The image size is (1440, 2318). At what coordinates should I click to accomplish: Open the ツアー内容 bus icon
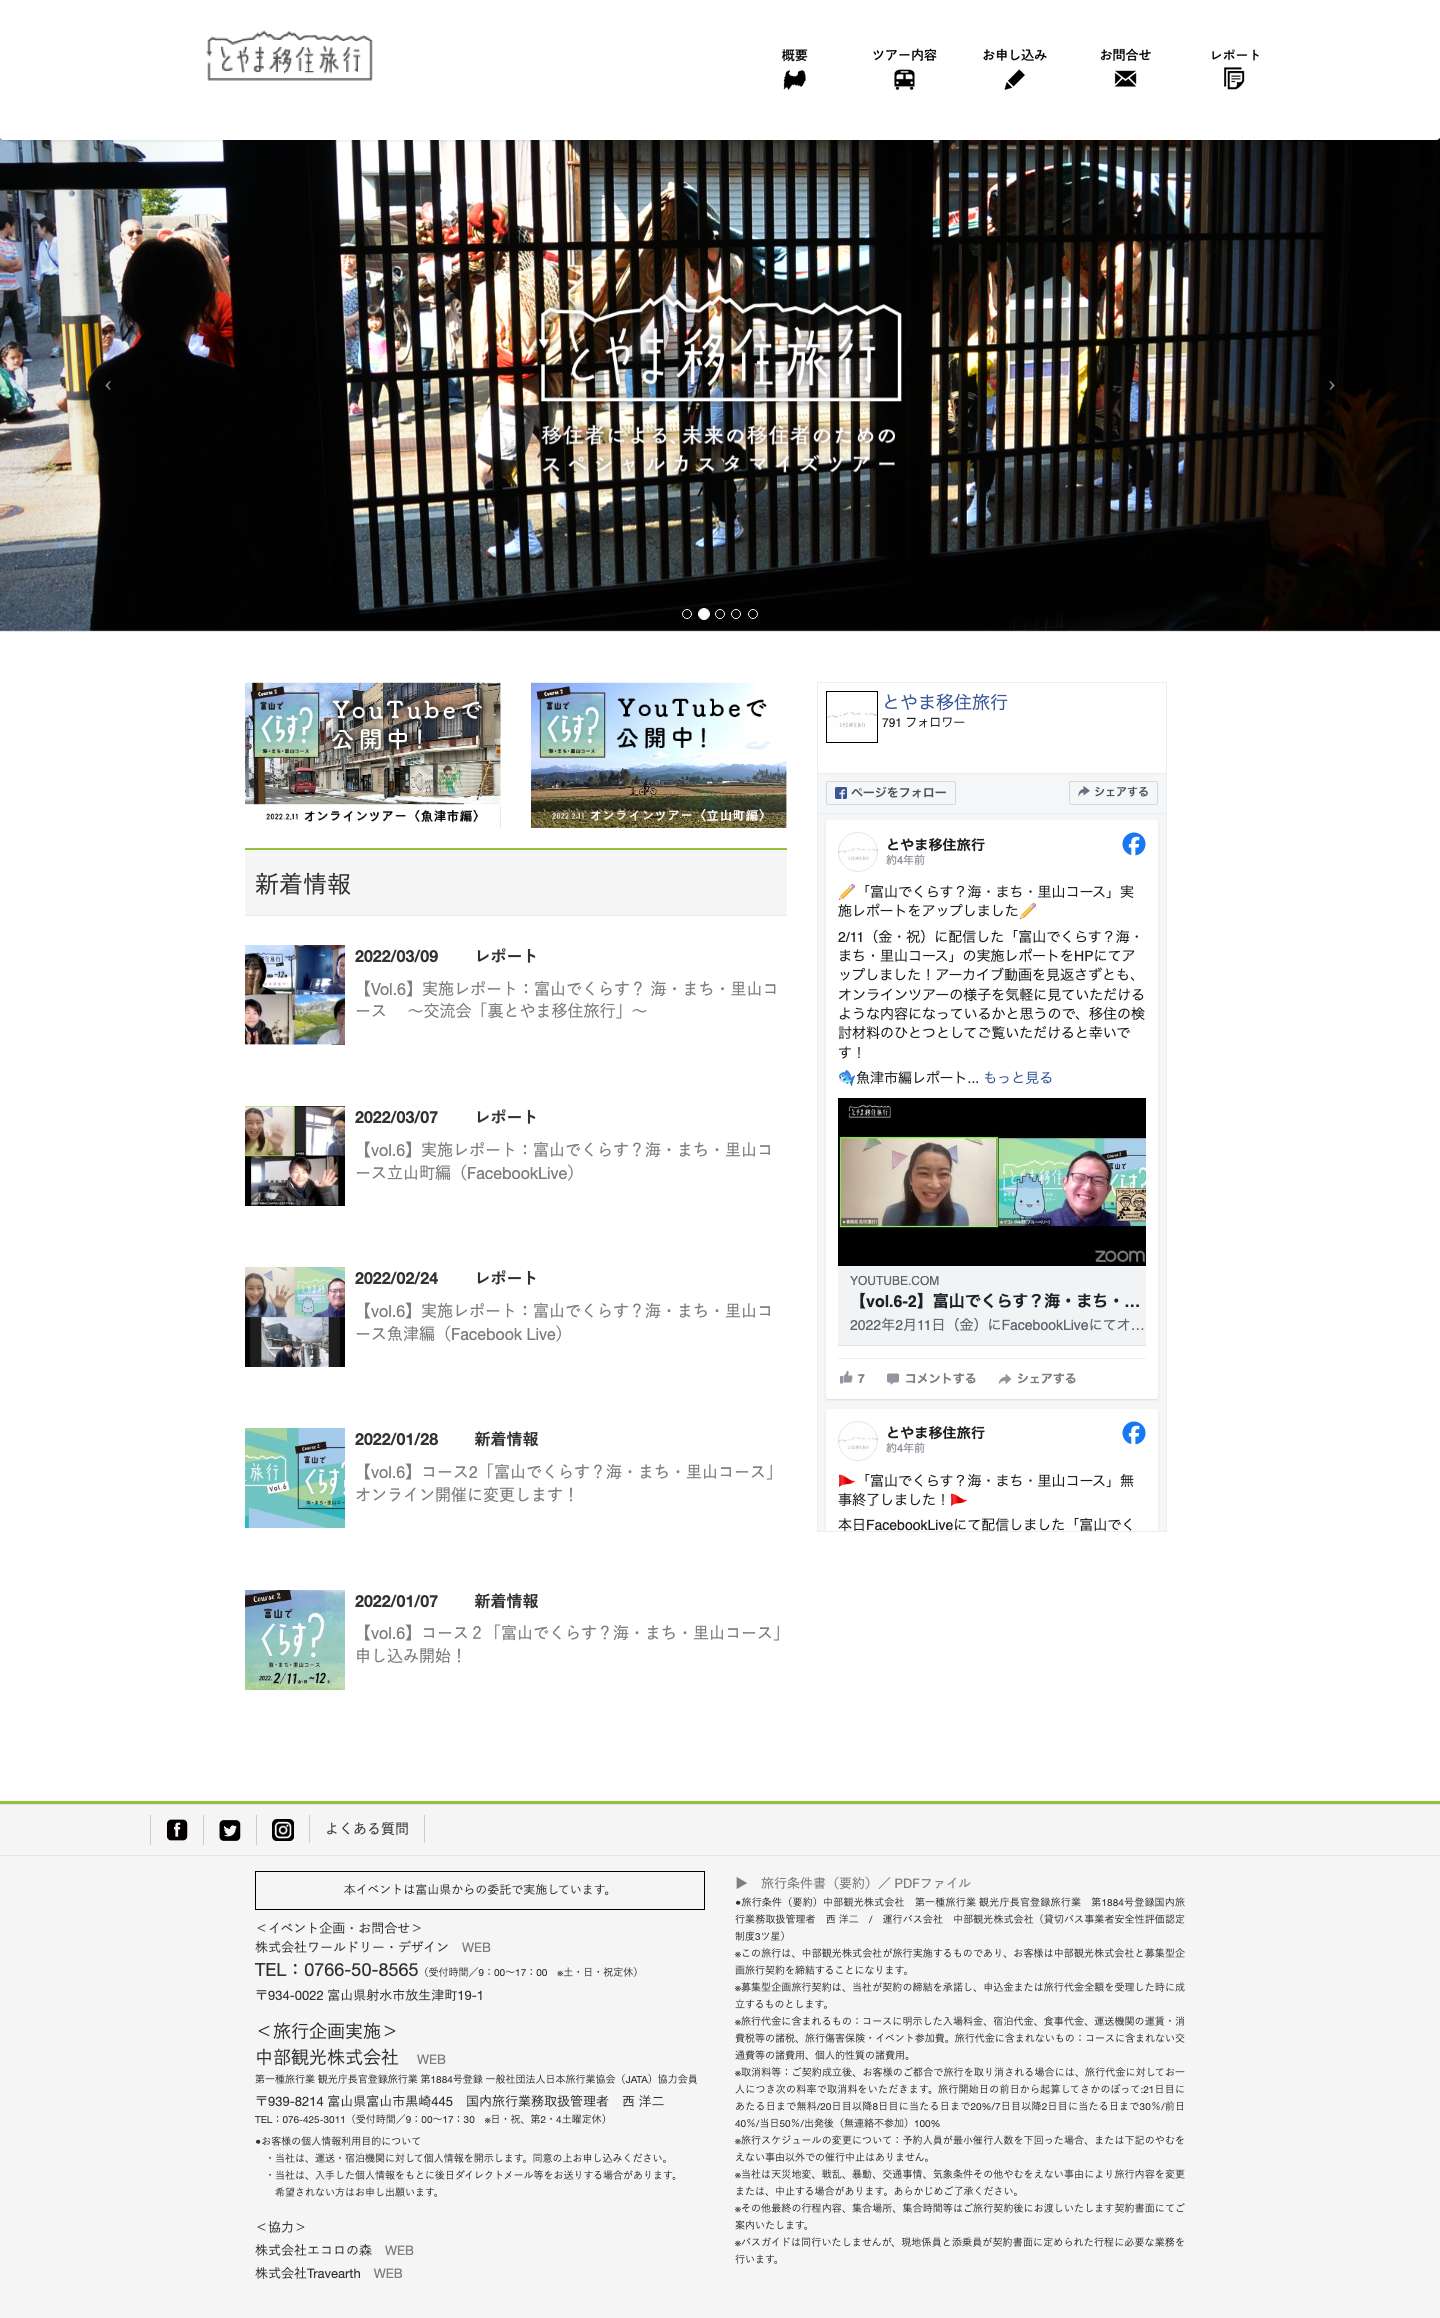(x=904, y=79)
